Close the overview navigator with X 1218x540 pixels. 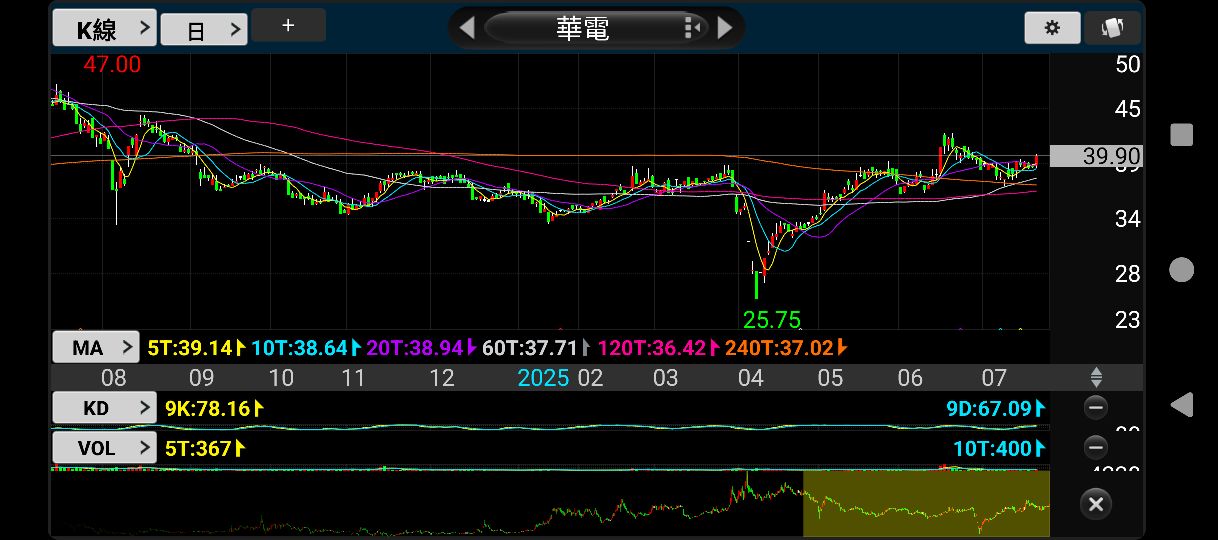click(1096, 503)
